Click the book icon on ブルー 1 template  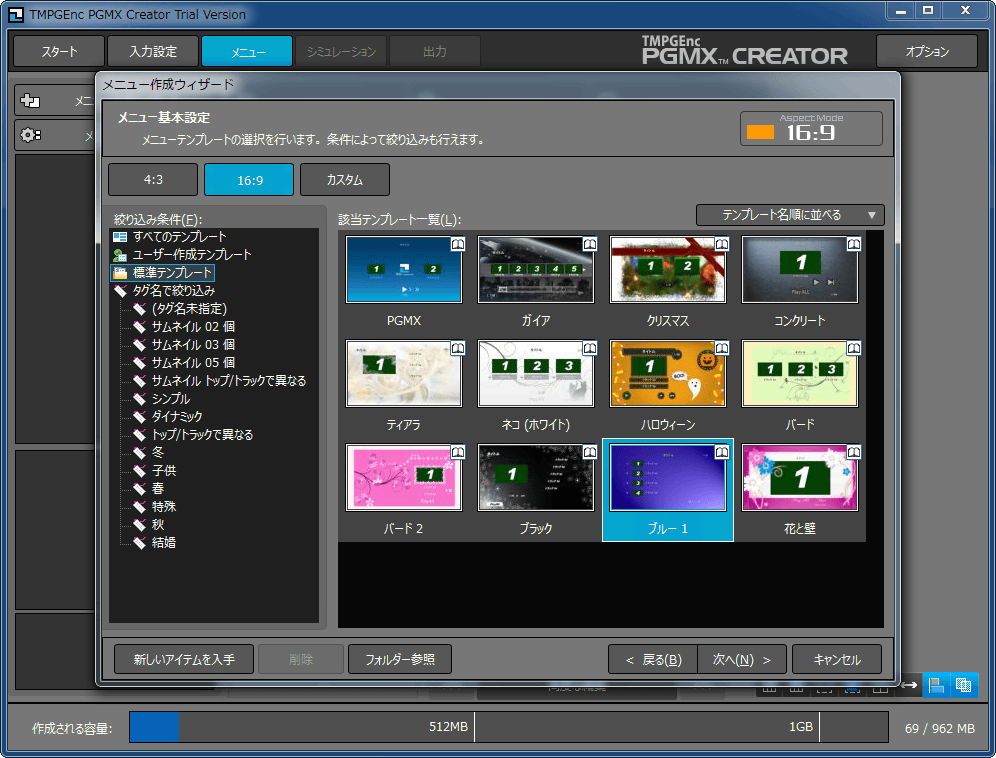(x=722, y=452)
